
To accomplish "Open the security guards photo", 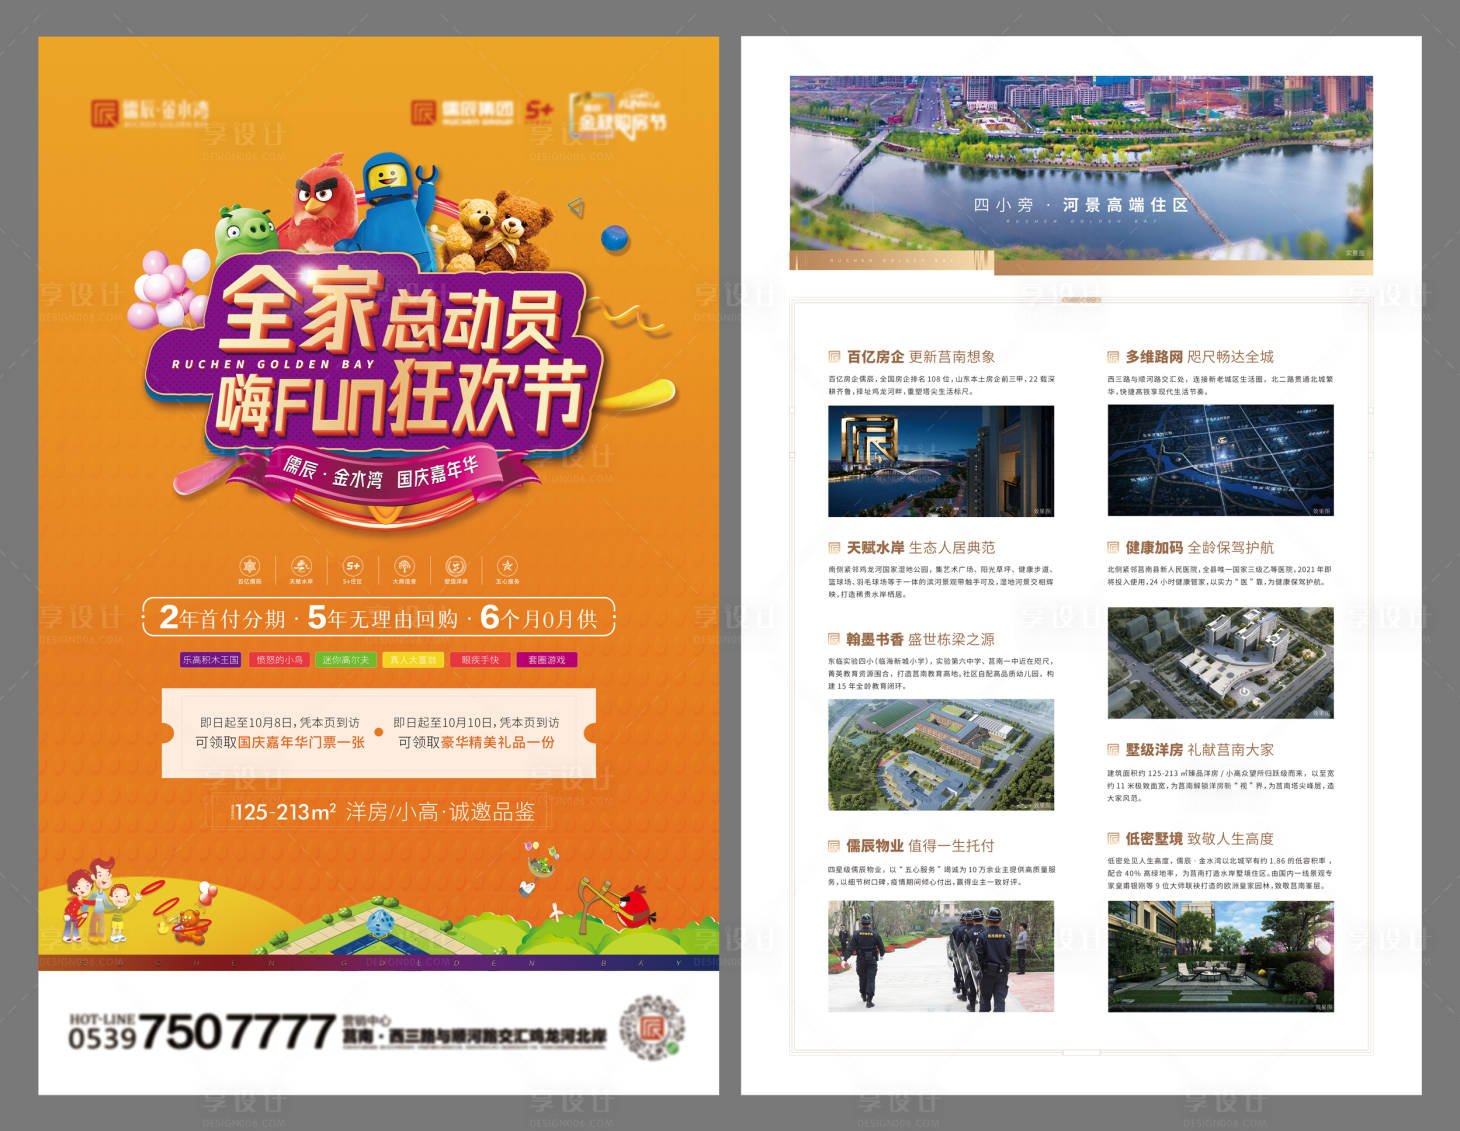I will [941, 957].
